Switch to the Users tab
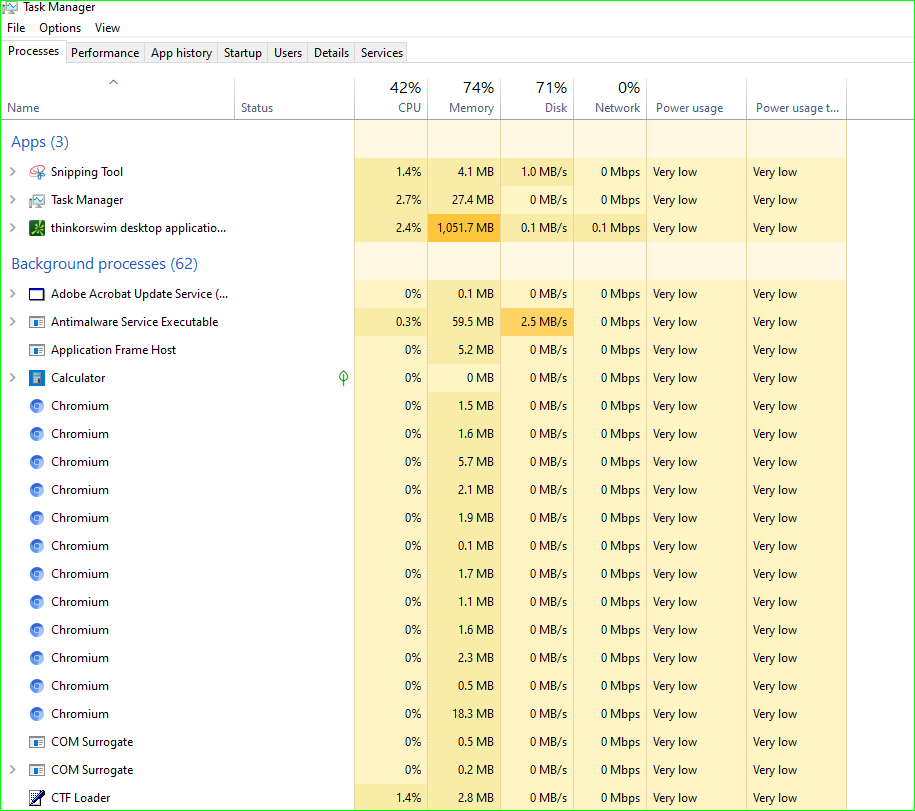This screenshot has width=915, height=811. tap(288, 53)
